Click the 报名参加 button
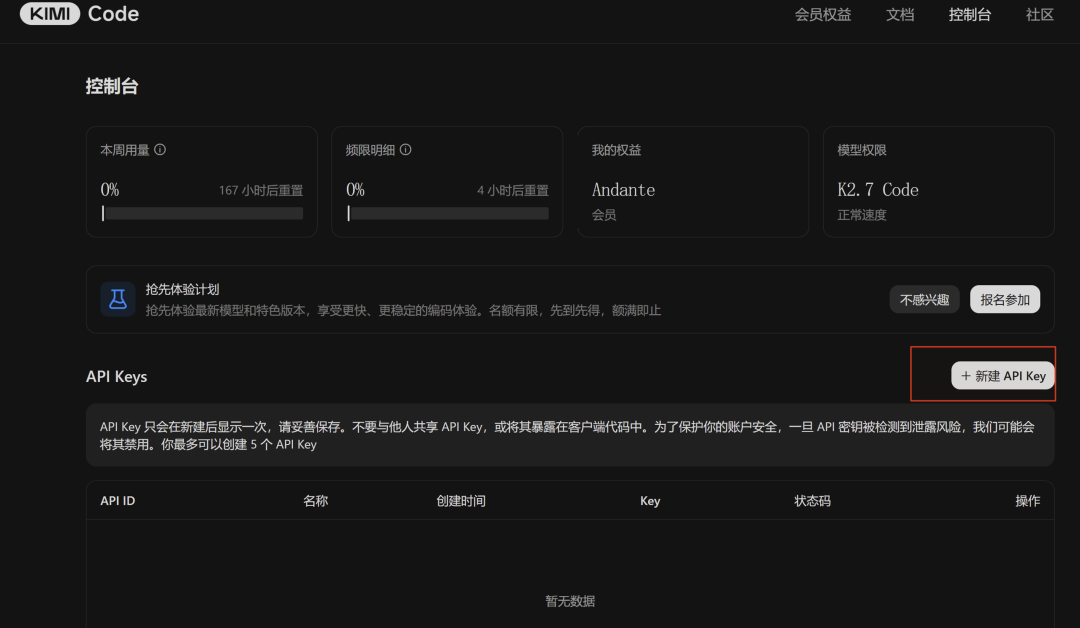This screenshot has height=628, width=1080. [x=1005, y=300]
